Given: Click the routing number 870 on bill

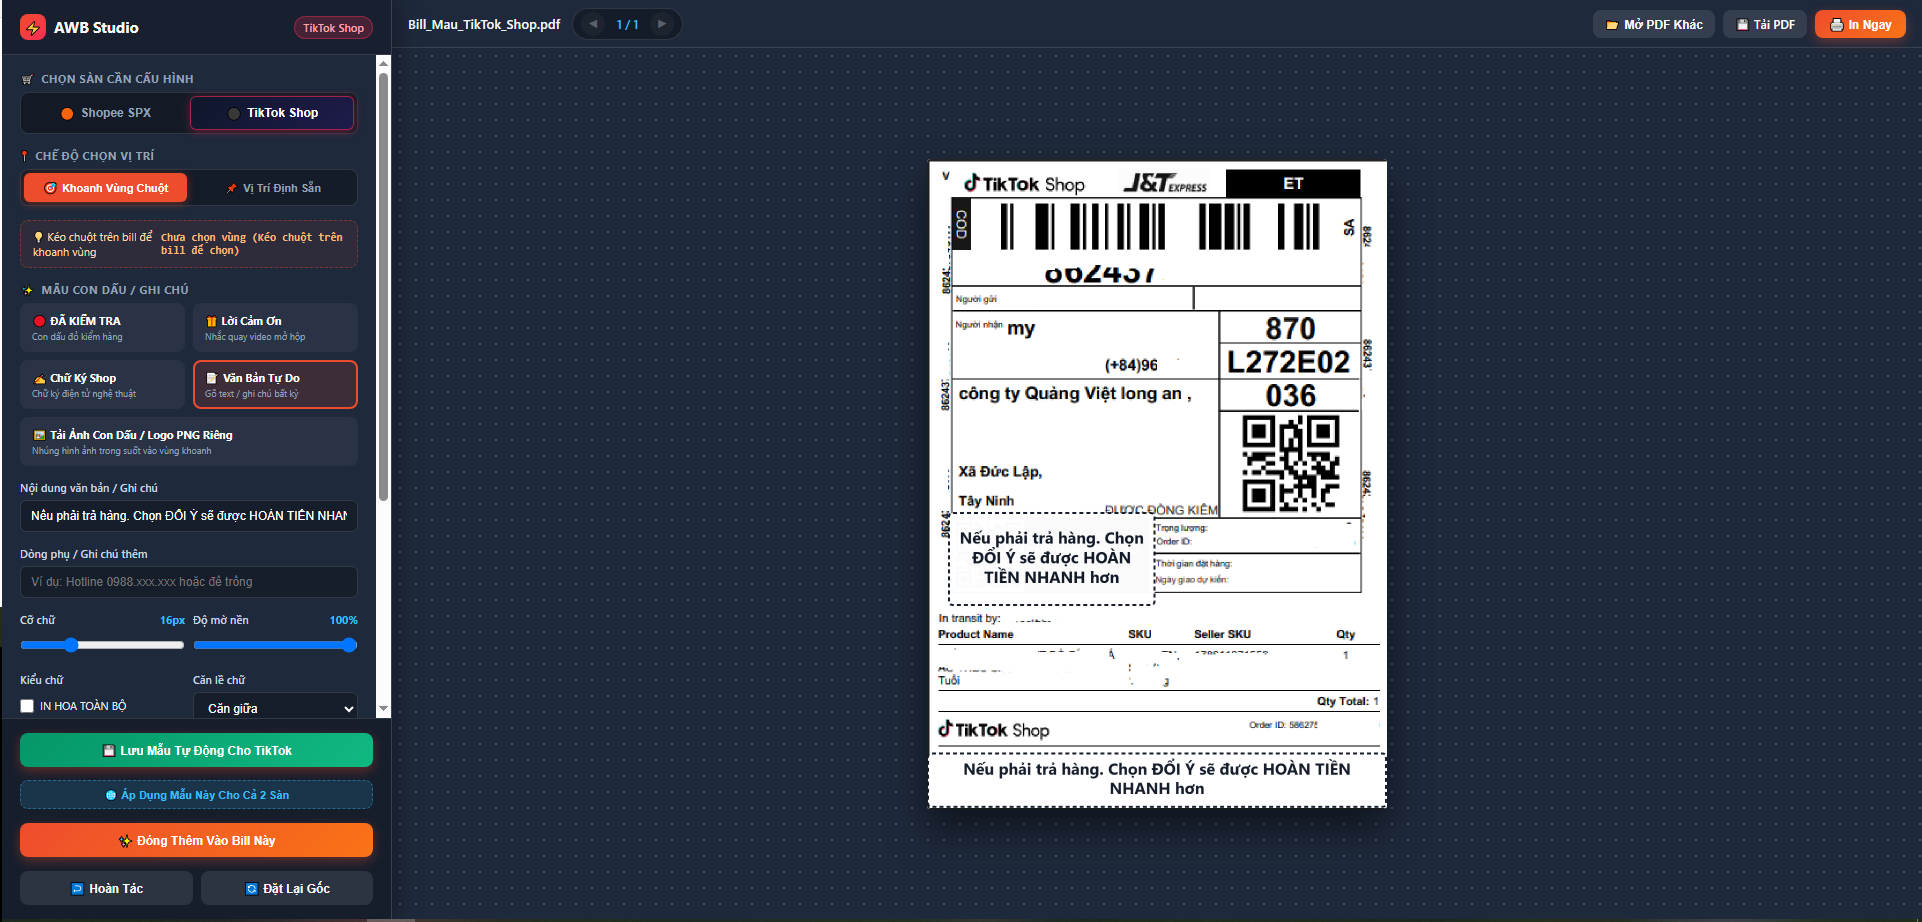Looking at the screenshot, I should coord(1290,328).
